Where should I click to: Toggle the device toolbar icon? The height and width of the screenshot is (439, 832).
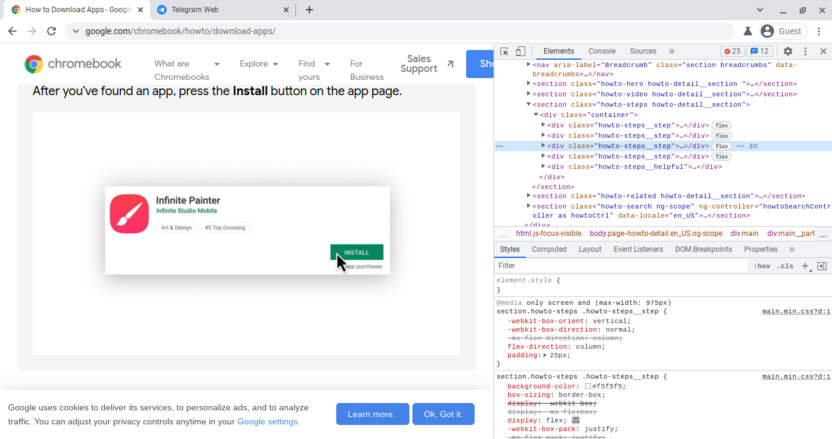coord(521,51)
